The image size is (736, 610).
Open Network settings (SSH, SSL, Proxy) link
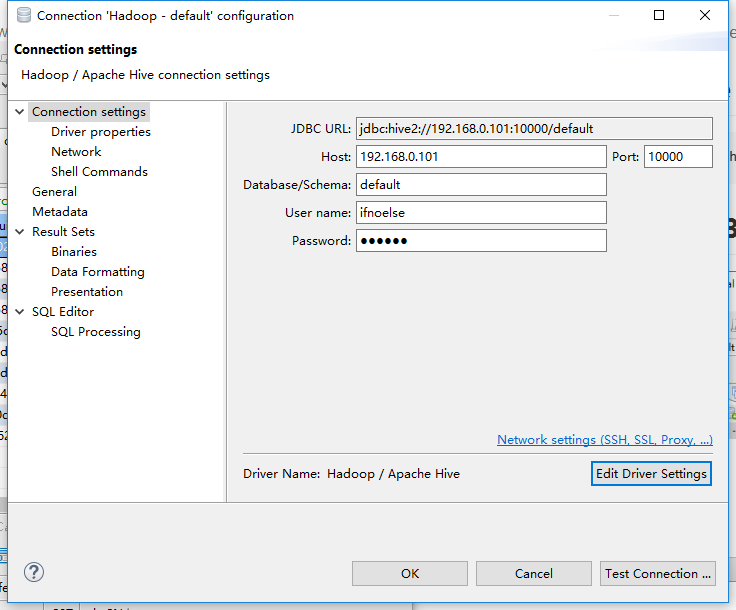[604, 440]
